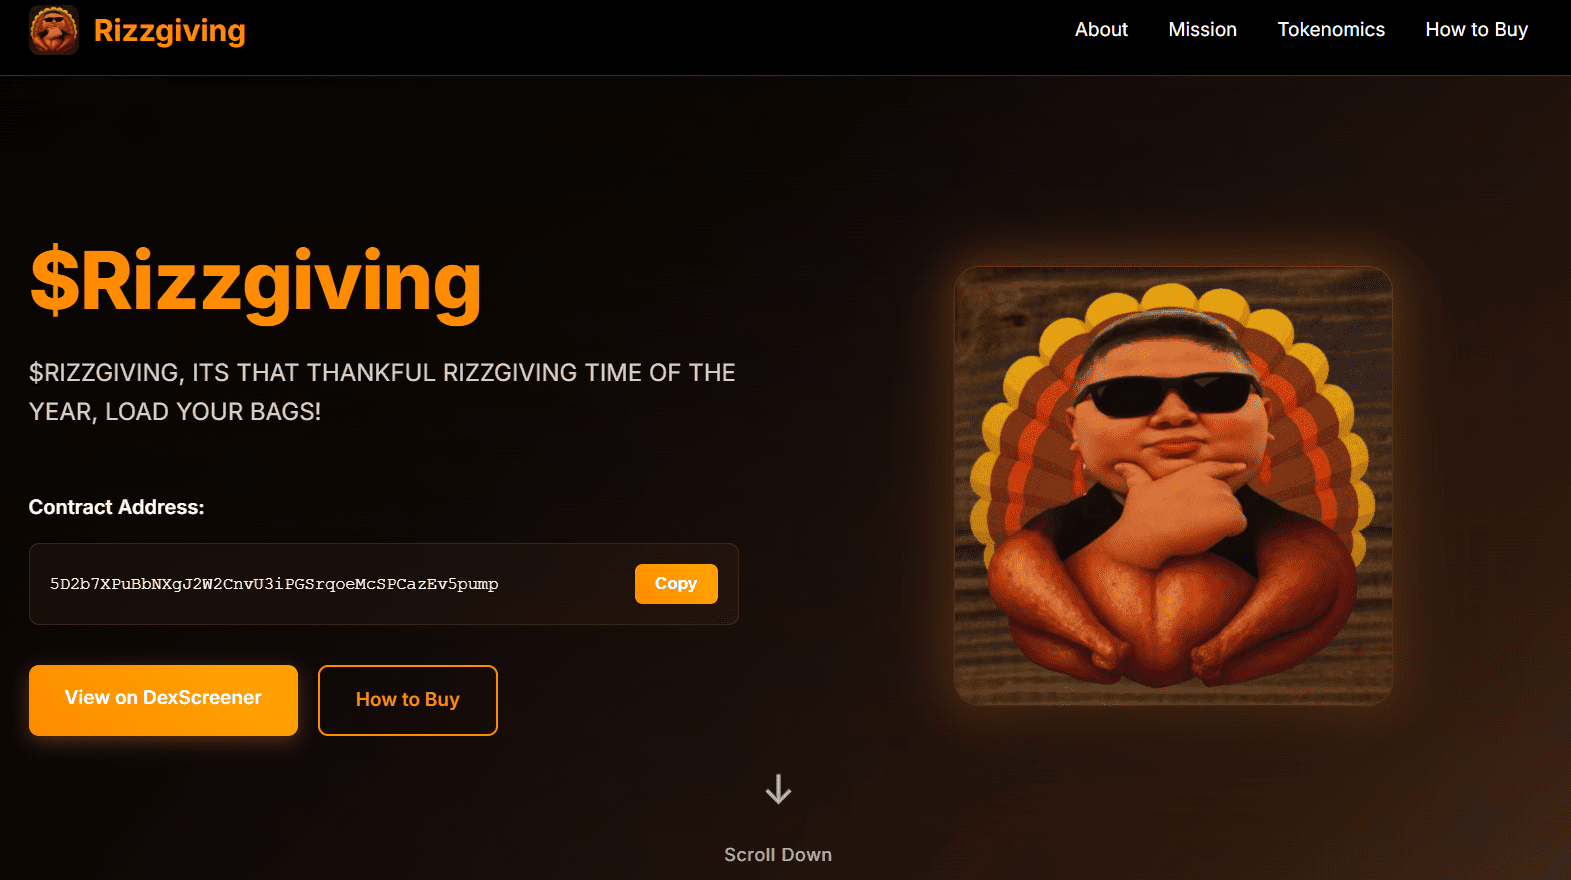
Task: Click the scroll down arrow icon
Action: [x=778, y=789]
